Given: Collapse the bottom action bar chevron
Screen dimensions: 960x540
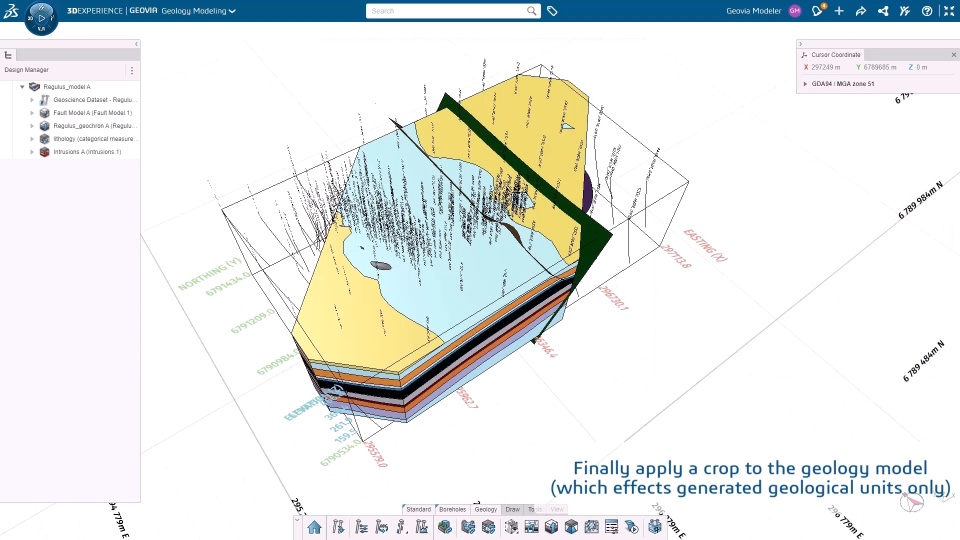Looking at the screenshot, I should point(298,519).
